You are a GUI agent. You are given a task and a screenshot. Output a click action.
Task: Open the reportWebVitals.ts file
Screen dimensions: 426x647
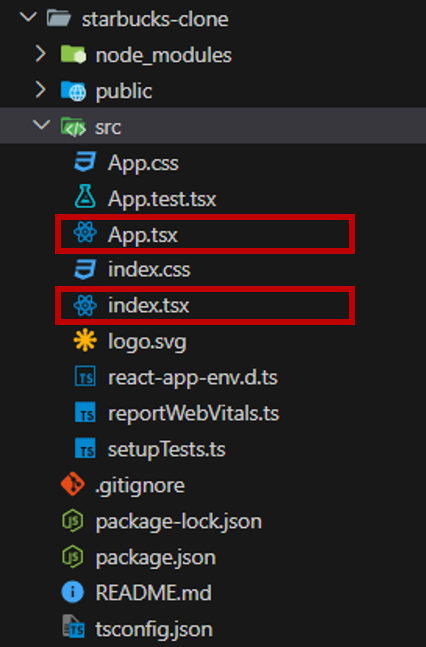(194, 414)
